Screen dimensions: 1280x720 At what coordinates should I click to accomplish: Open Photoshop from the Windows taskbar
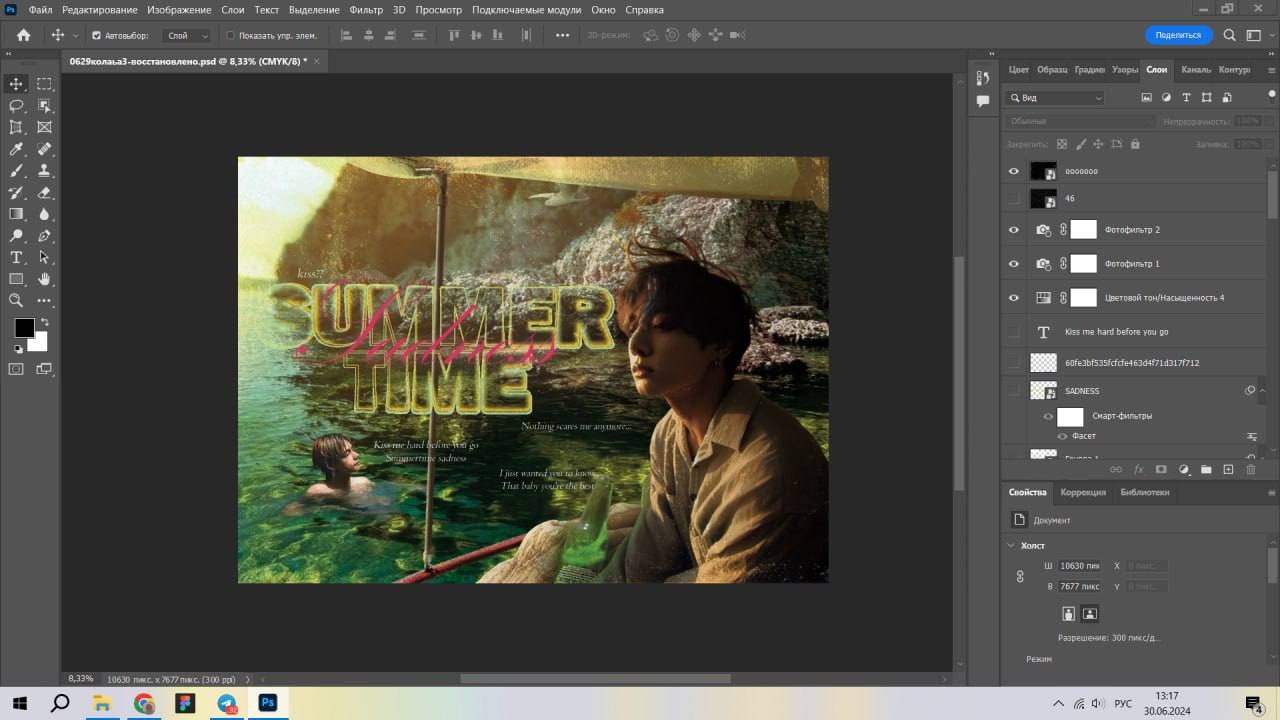click(268, 703)
